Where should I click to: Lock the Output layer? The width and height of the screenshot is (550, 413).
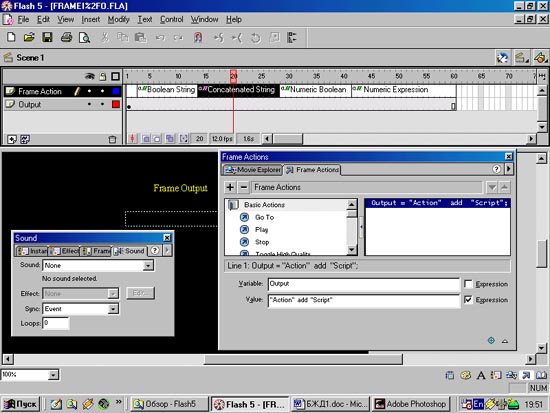[x=102, y=104]
